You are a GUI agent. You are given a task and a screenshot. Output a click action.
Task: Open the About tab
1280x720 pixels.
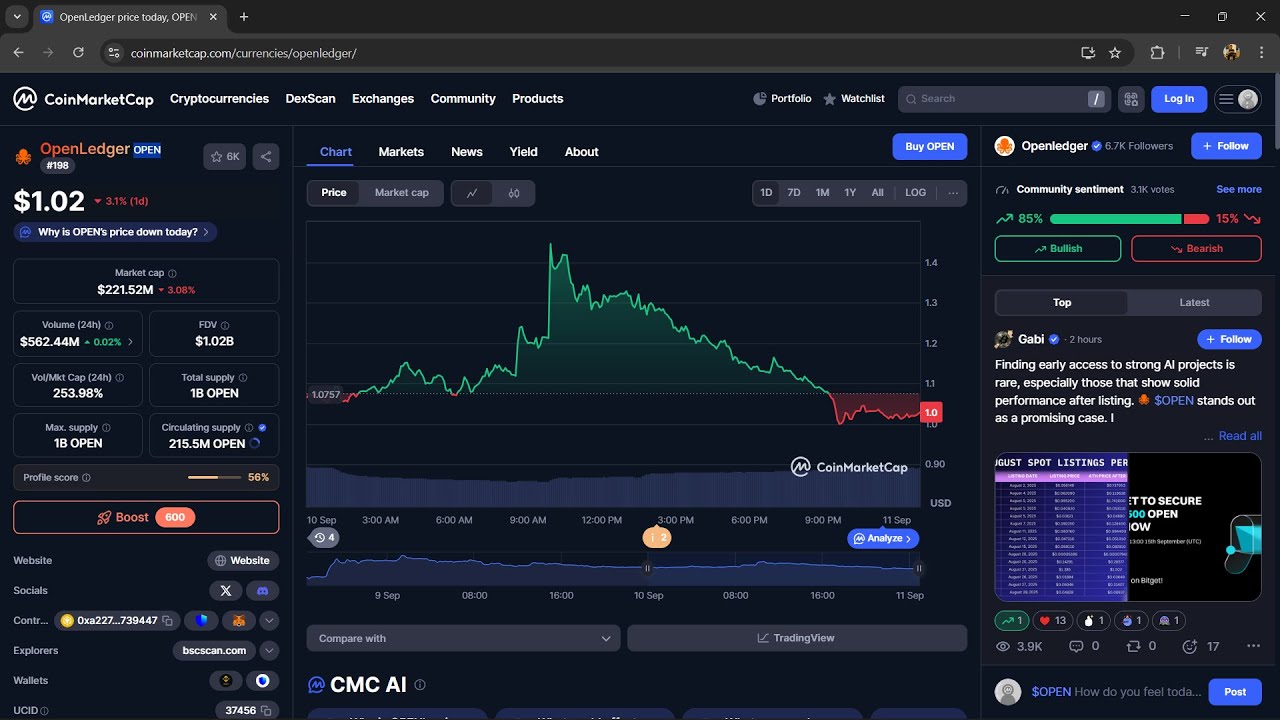coord(582,152)
